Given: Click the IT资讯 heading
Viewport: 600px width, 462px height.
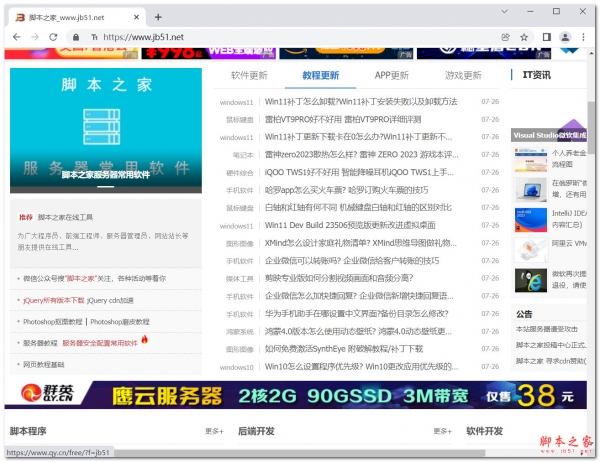Looking at the screenshot, I should click(536, 75).
